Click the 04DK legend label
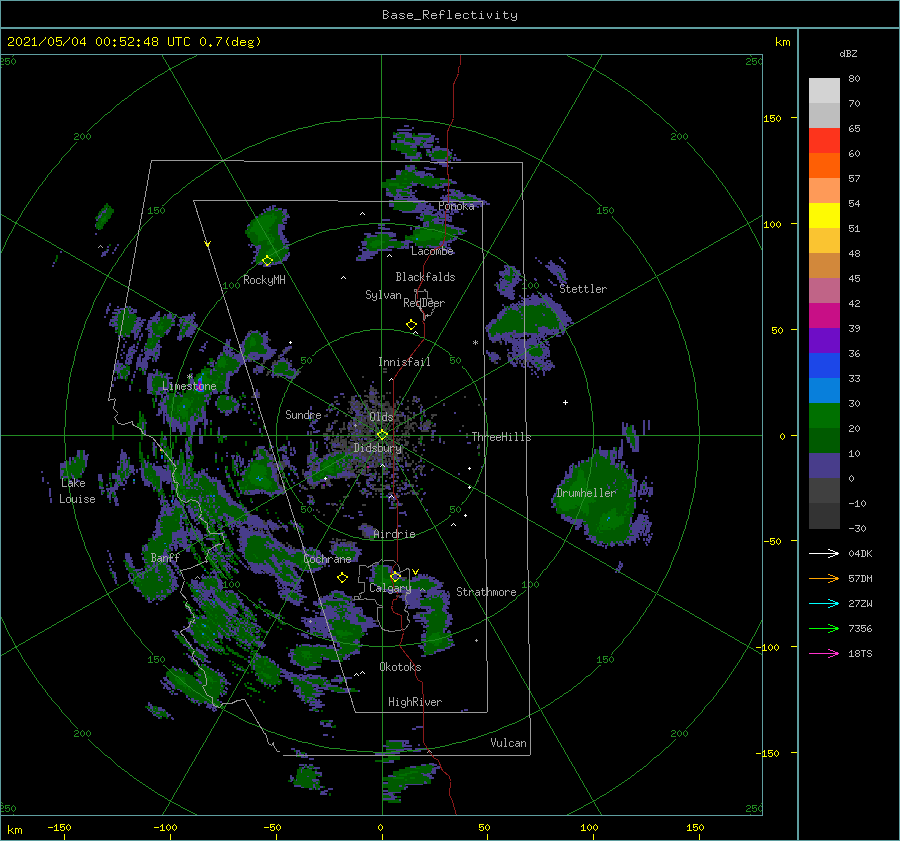Screen dimensions: 900x841 [x=860, y=554]
